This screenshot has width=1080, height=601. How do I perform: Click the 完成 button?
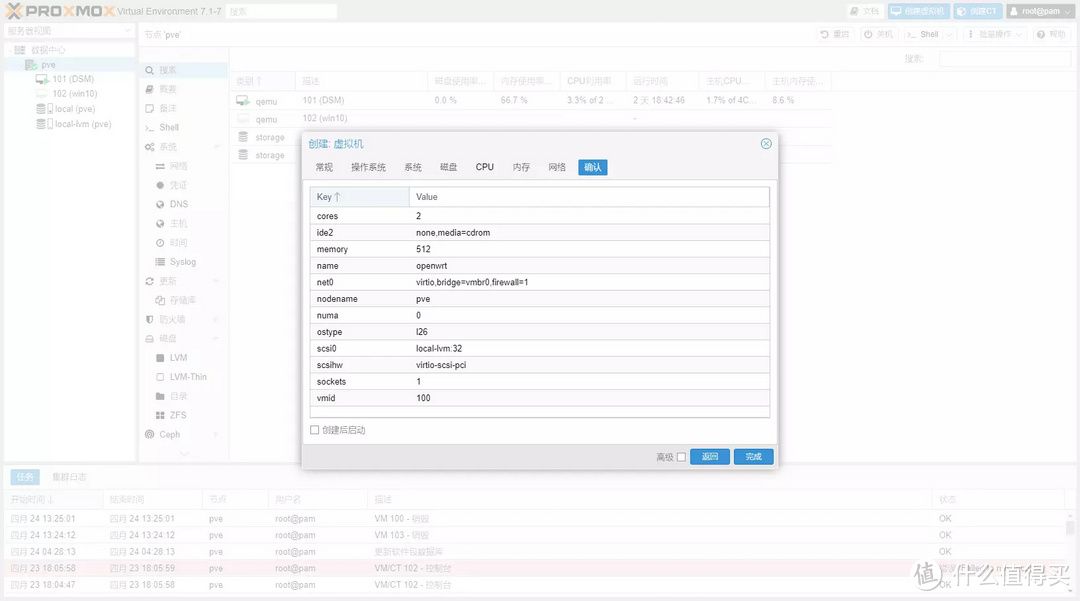coord(753,457)
